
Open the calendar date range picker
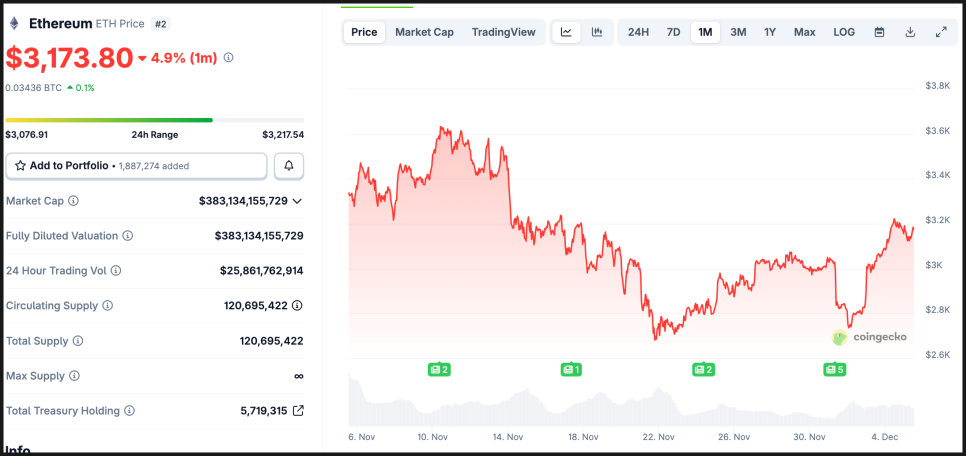(x=879, y=32)
